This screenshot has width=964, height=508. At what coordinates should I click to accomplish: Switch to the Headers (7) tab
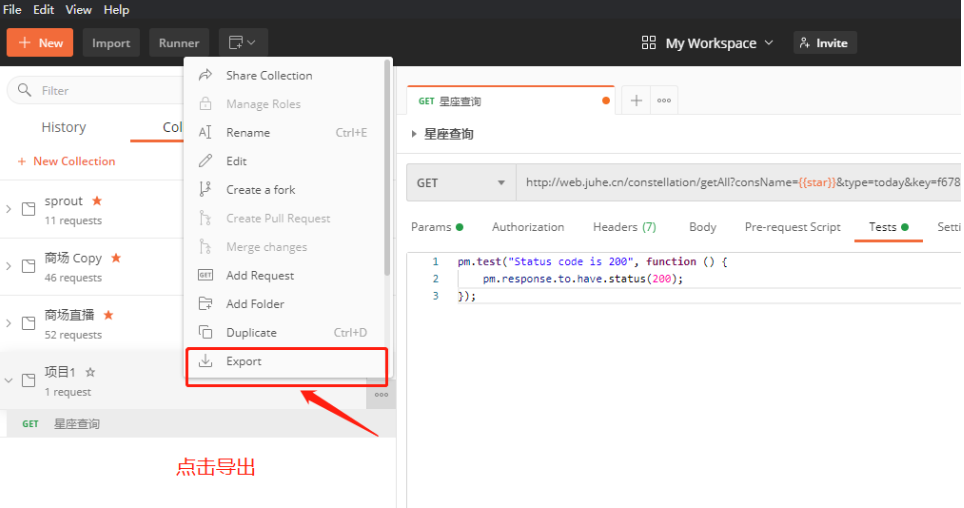point(624,227)
